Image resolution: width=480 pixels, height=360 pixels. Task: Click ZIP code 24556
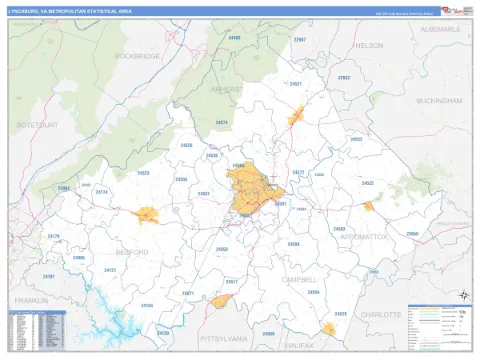[x=181, y=179]
